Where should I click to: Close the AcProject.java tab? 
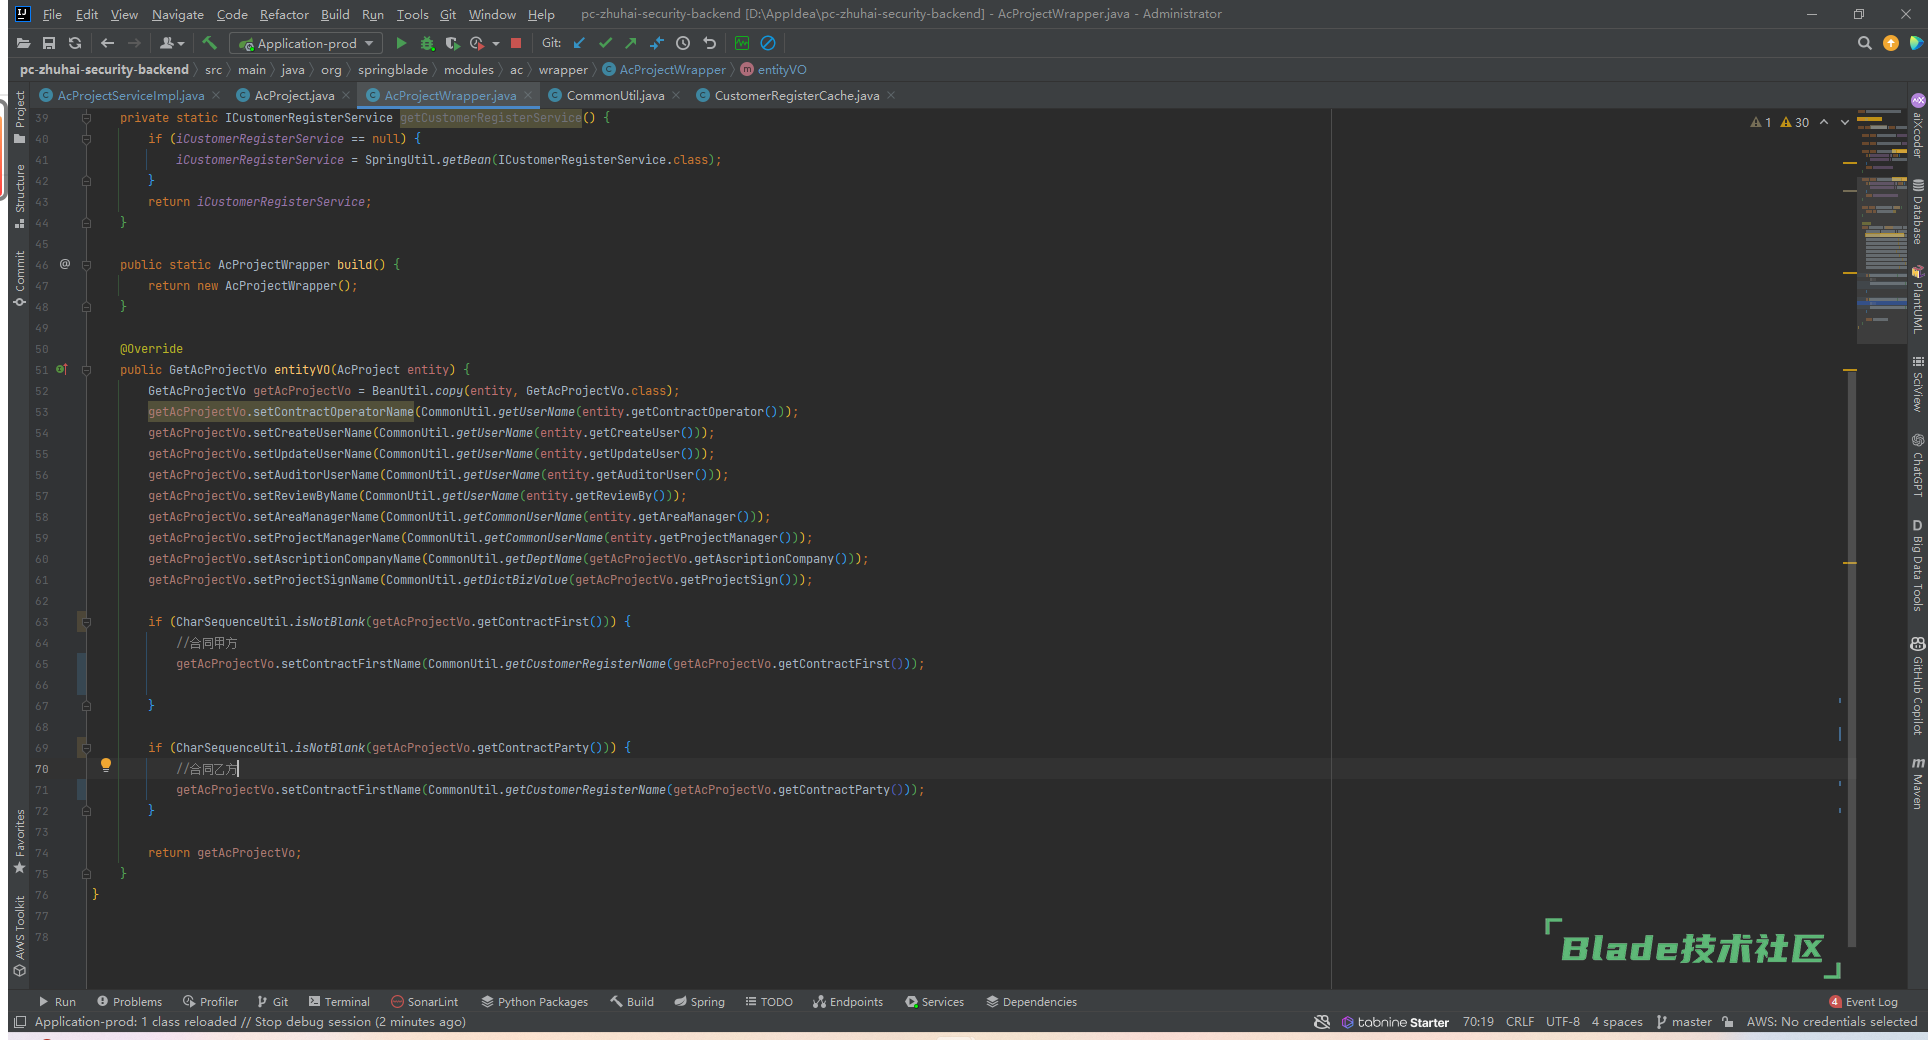tap(346, 95)
